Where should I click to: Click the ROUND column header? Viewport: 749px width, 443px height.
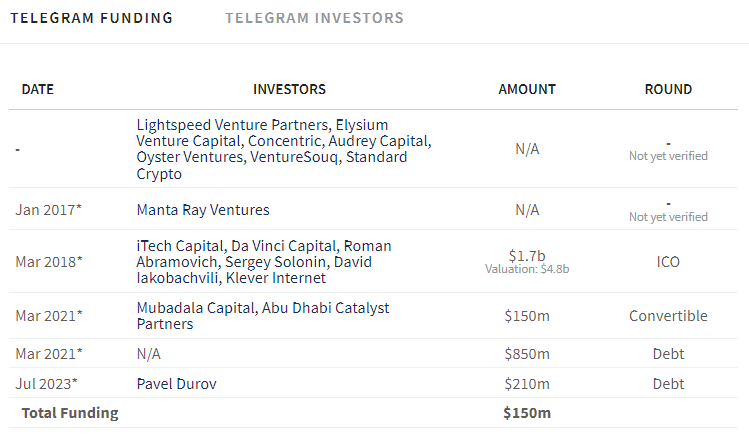668,89
